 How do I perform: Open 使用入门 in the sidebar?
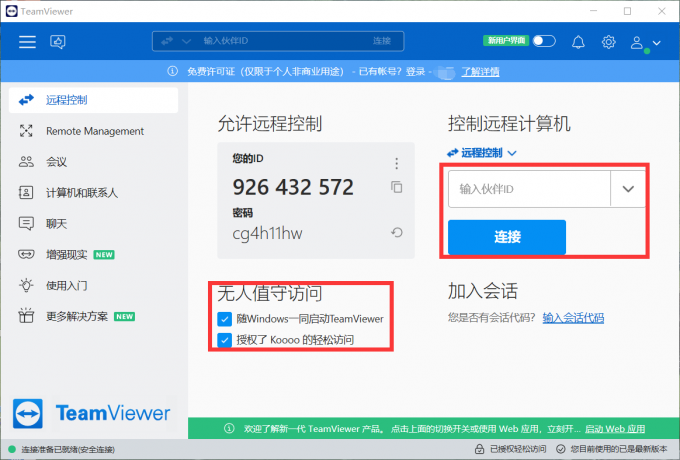pos(93,285)
